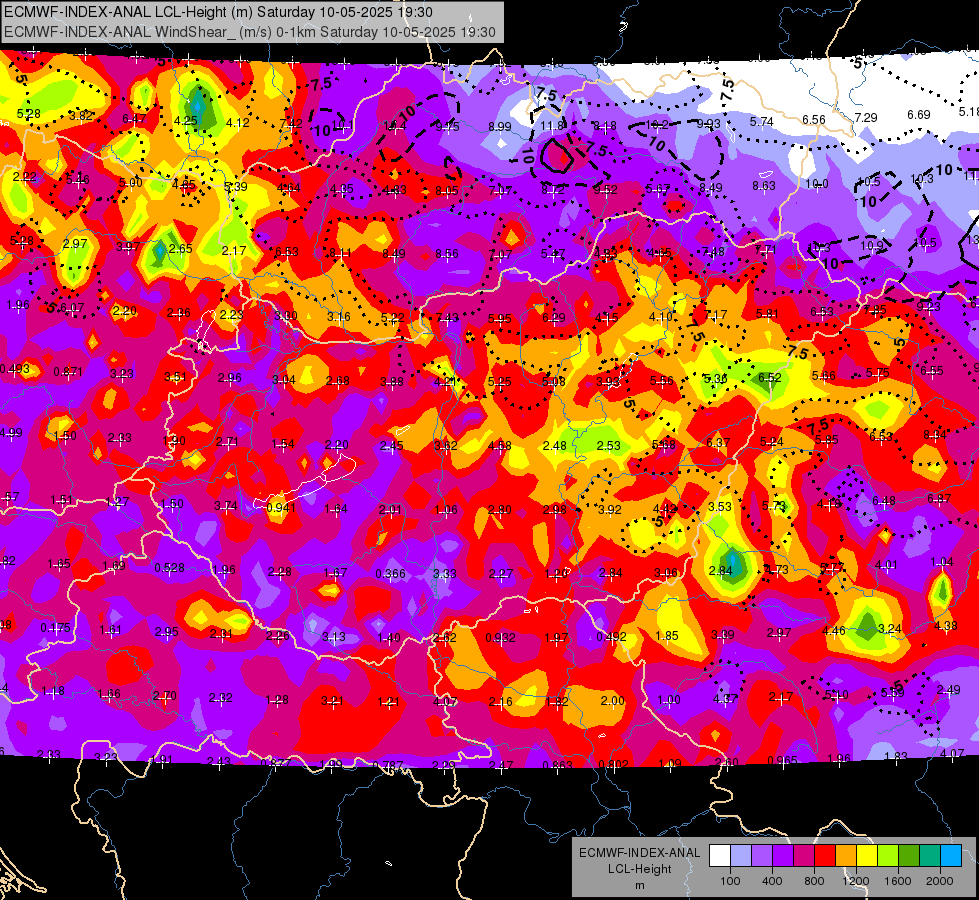Click the map value 0.492
Viewport: 979px width, 900px height.
click(x=611, y=636)
